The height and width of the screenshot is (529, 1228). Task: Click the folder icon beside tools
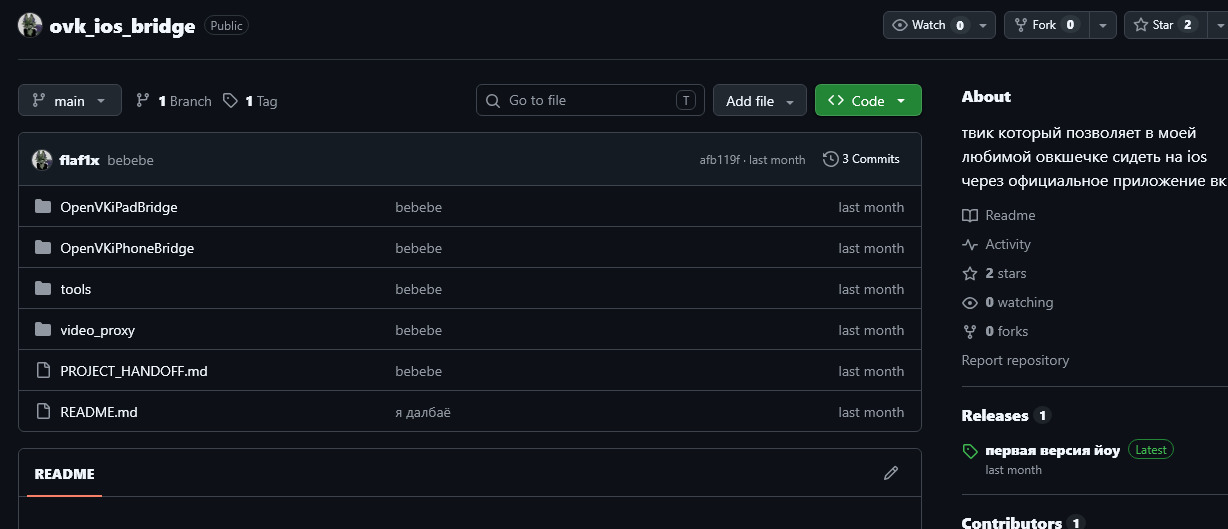tap(42, 289)
